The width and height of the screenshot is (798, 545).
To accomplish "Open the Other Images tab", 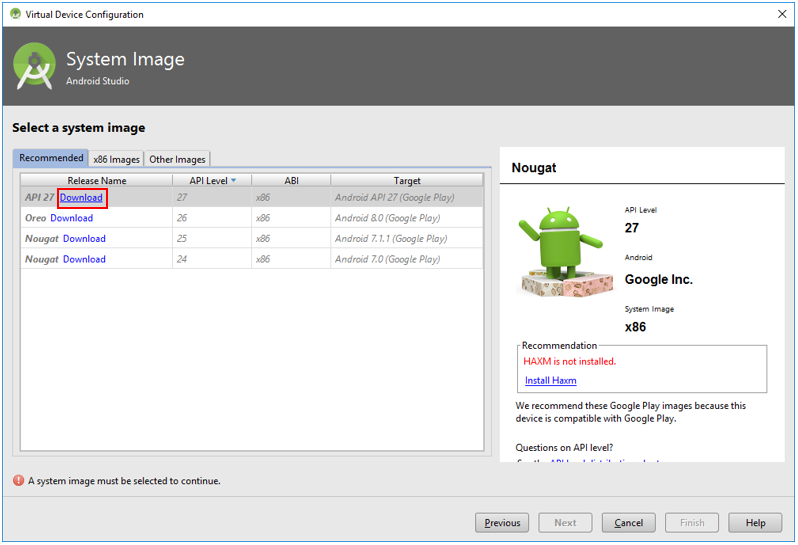I will point(177,159).
